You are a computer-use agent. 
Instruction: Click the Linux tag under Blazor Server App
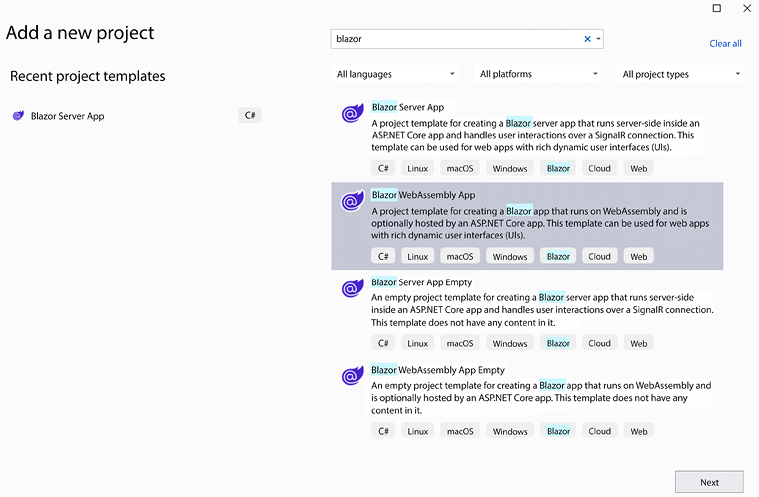[x=417, y=168]
